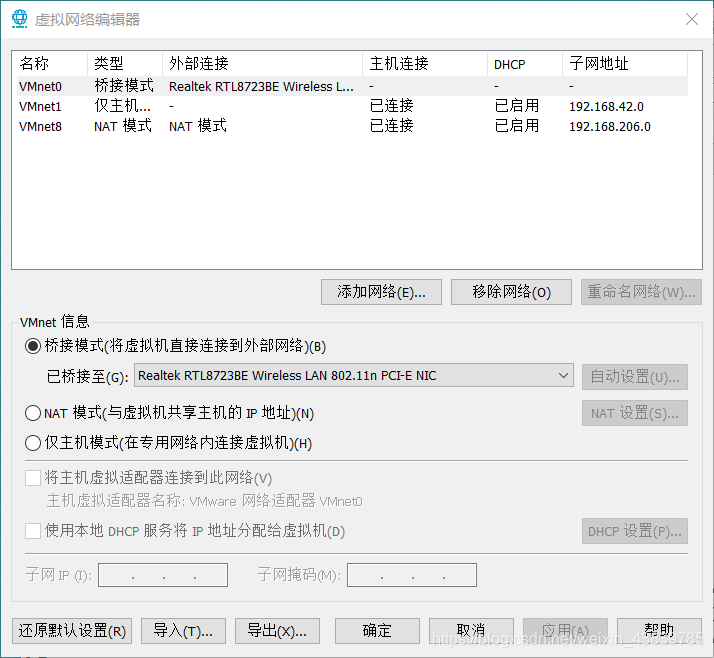Select the VMnet1 row
The image size is (714, 658).
352,106
